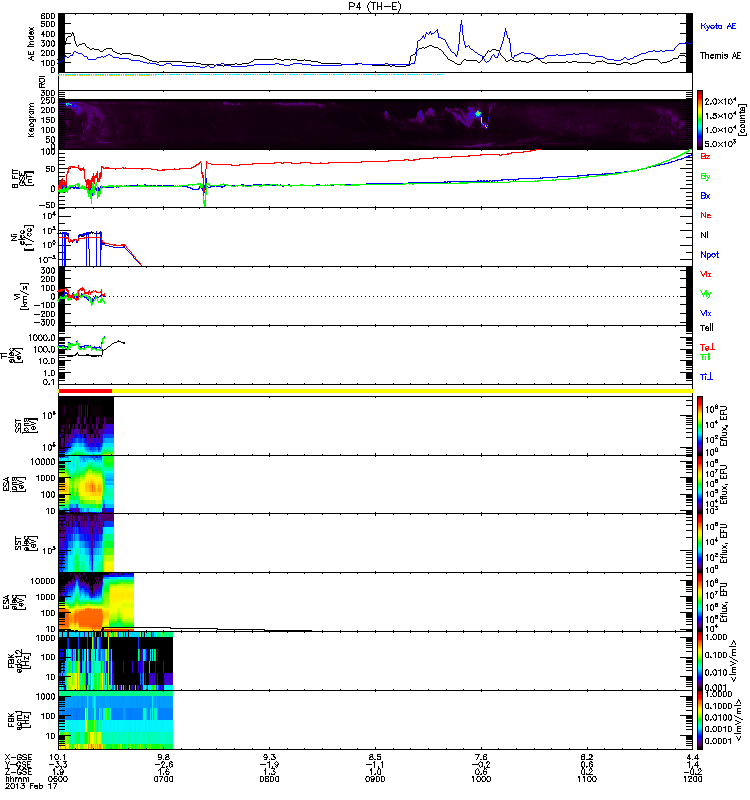Click the X-GSE row label

[x=18, y=757]
